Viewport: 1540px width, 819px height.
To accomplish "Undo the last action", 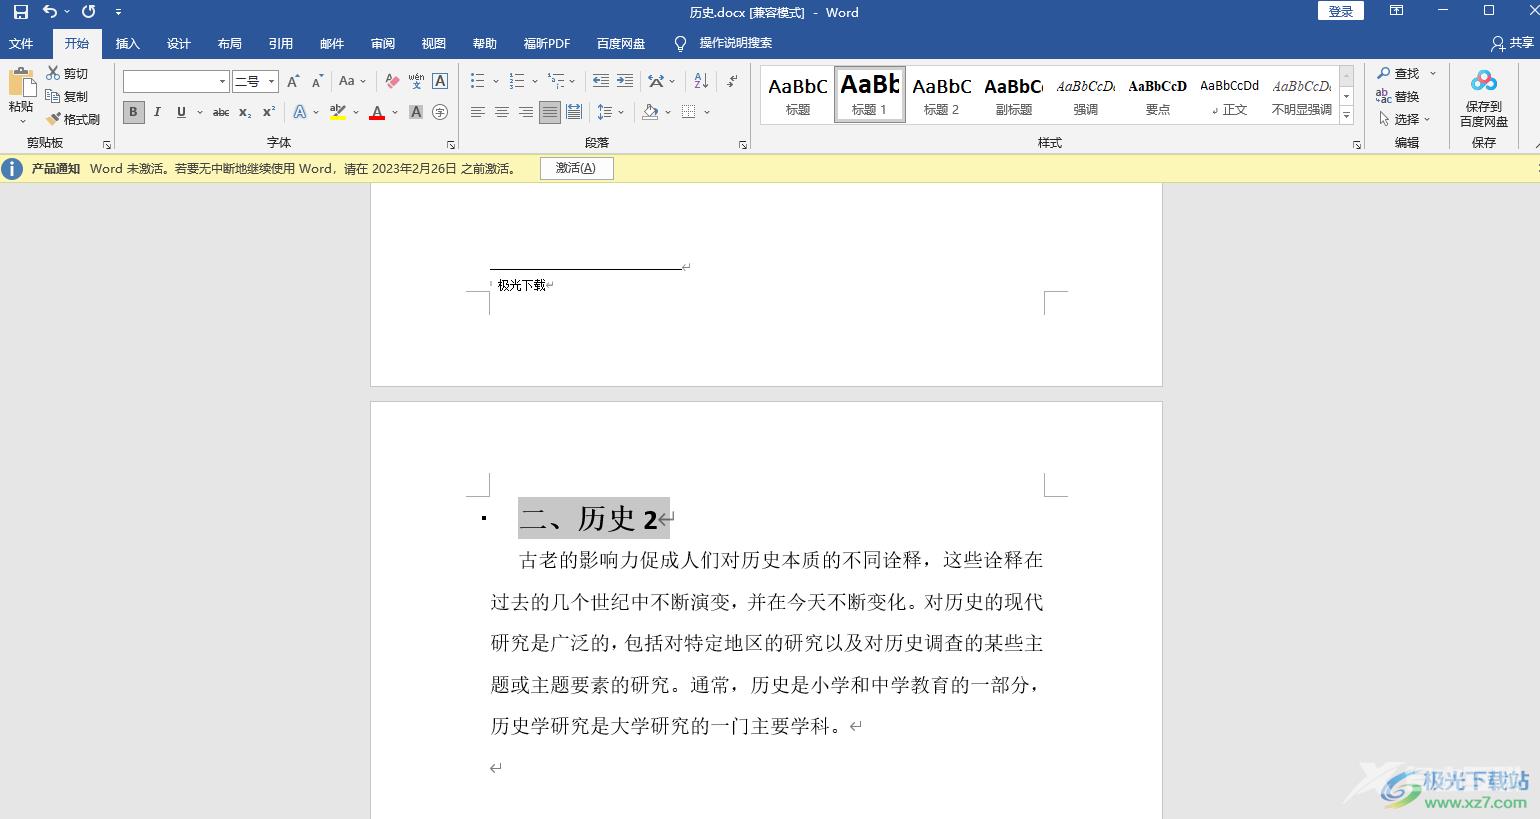I will 50,12.
